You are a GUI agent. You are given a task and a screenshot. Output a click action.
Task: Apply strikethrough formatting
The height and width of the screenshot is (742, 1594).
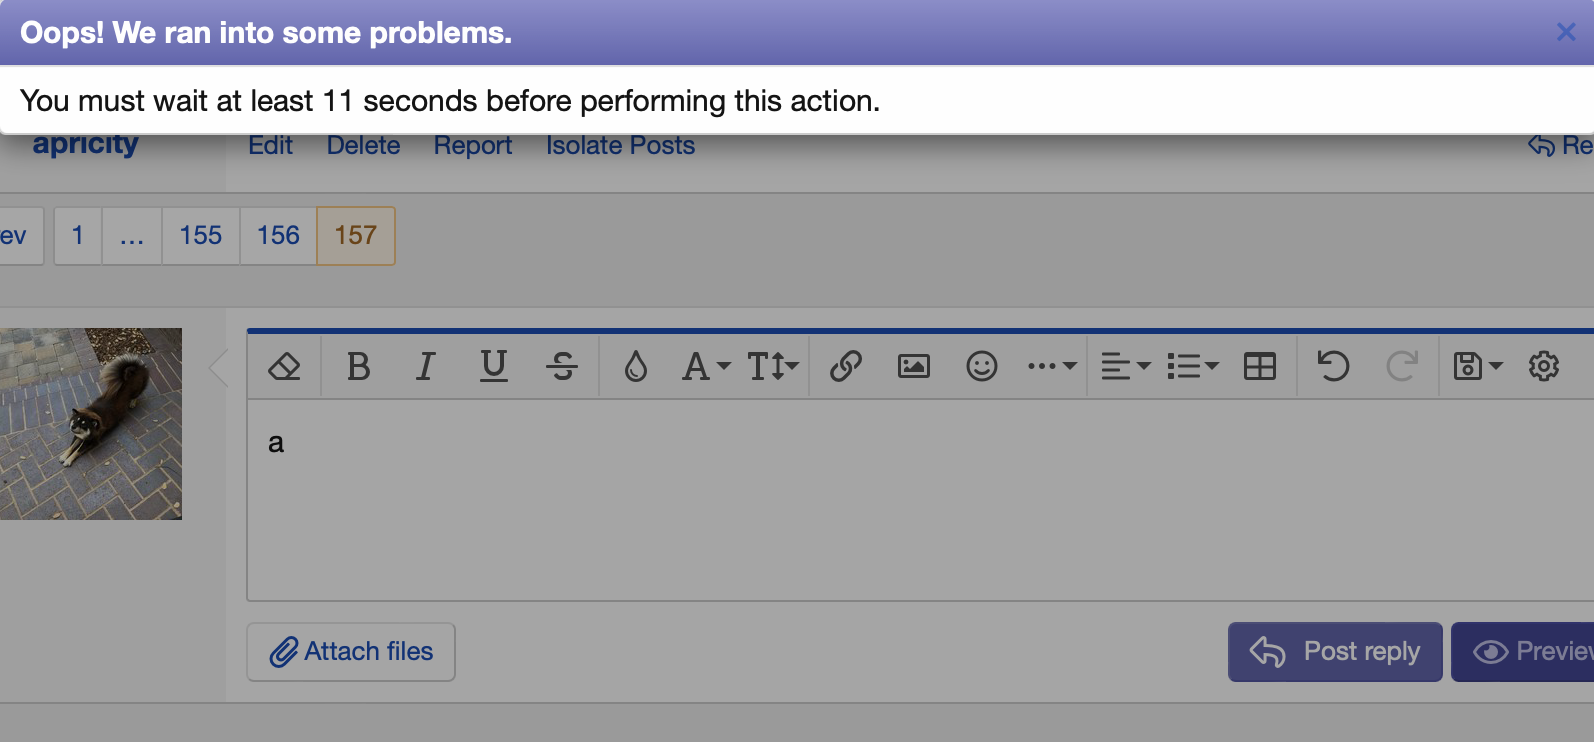pyautogui.click(x=562, y=367)
